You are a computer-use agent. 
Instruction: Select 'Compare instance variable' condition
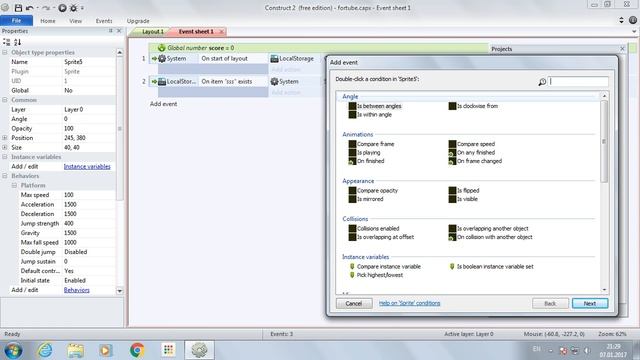pyautogui.click(x=384, y=266)
